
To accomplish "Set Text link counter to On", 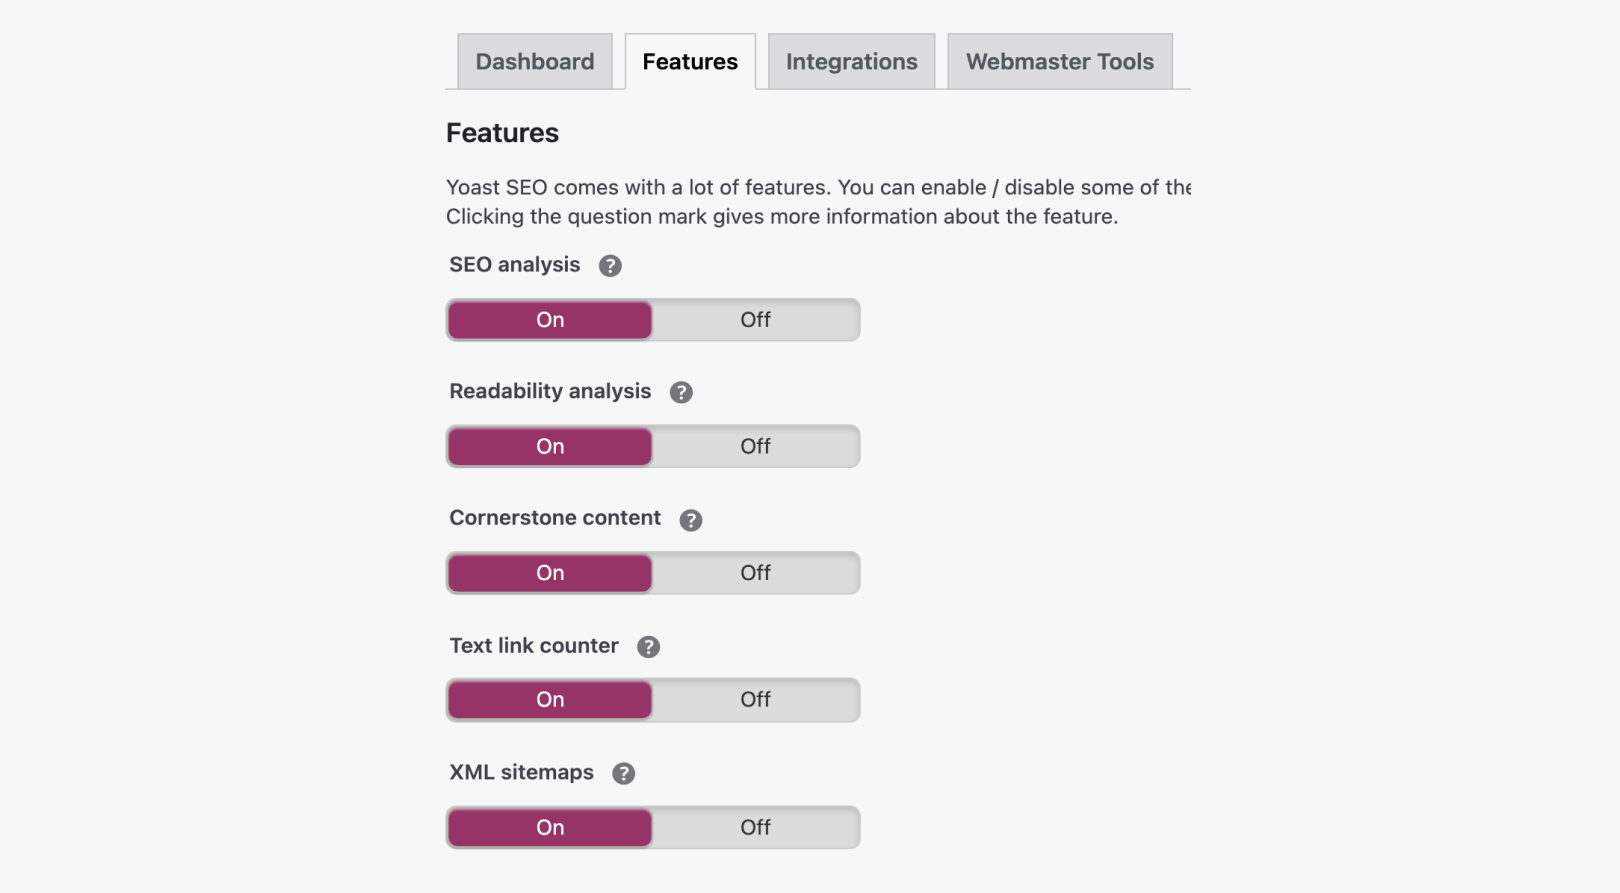I will [x=550, y=700].
